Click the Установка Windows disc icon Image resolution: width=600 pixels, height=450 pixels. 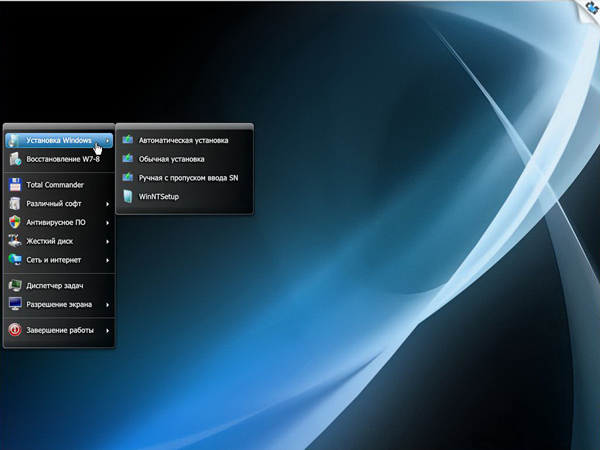(14, 140)
